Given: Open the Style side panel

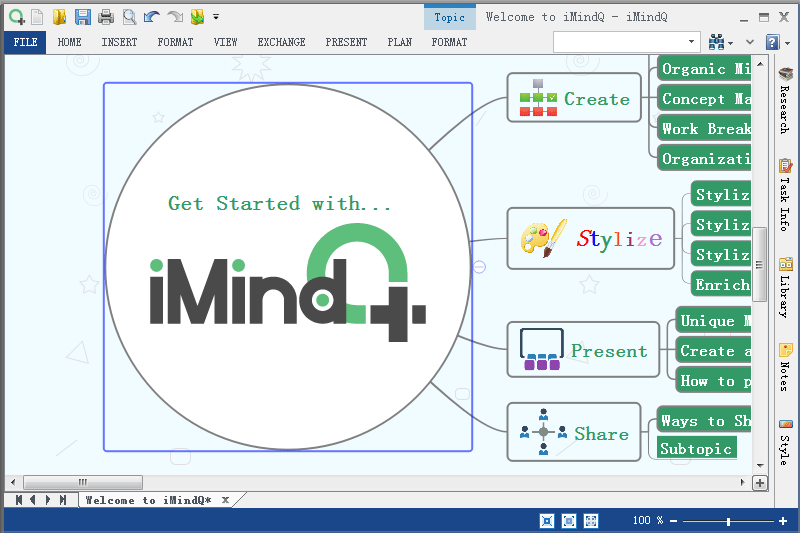Looking at the screenshot, I should pos(786,442).
